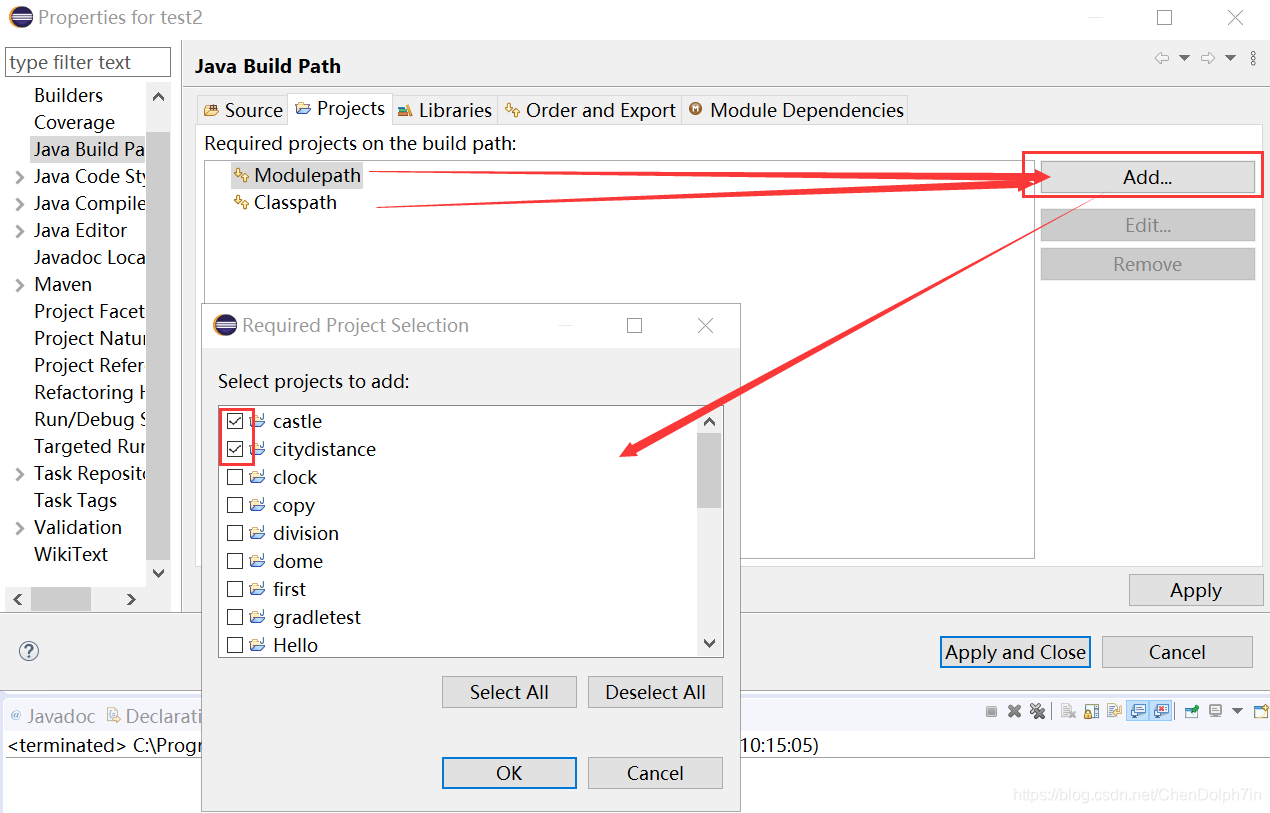Open the console view dropdown arrow
This screenshot has height=813, width=1270.
click(1236, 710)
